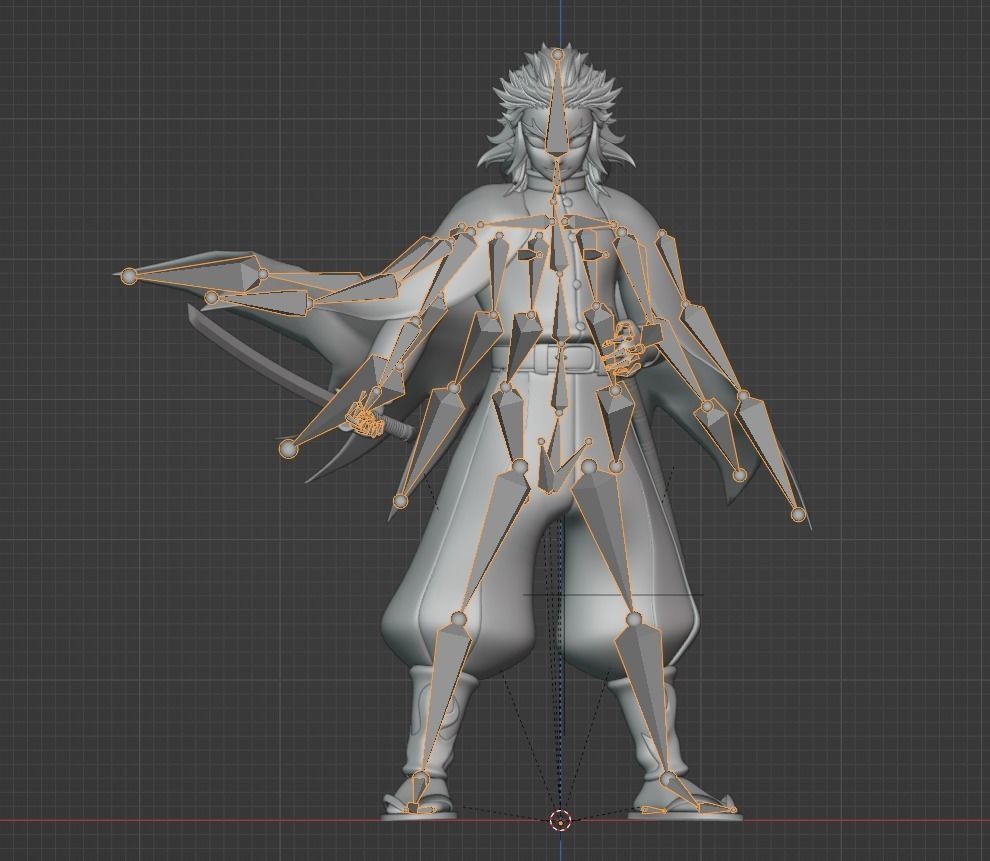Select the spine bone running through the belt buckle
The height and width of the screenshot is (861, 990).
(560, 377)
